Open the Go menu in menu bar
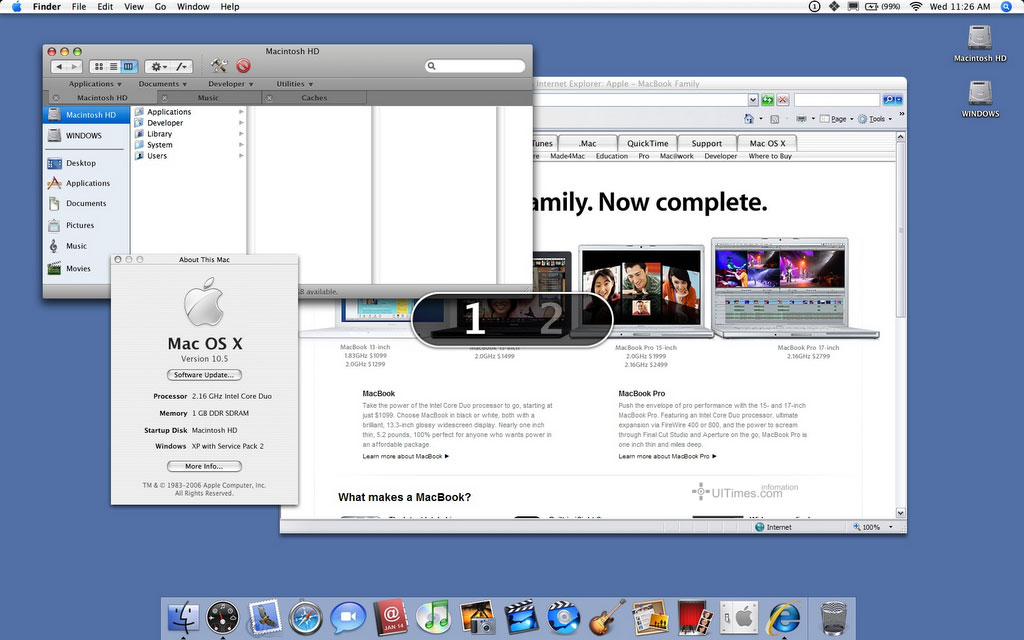 coord(160,7)
